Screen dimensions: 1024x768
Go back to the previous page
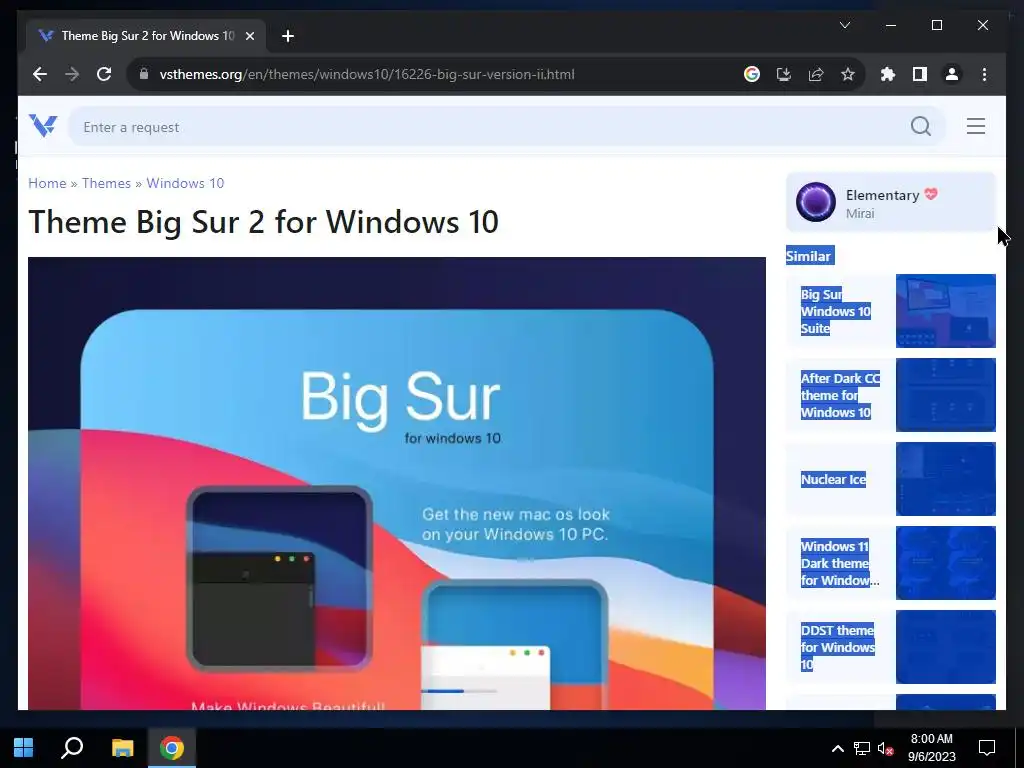point(40,74)
